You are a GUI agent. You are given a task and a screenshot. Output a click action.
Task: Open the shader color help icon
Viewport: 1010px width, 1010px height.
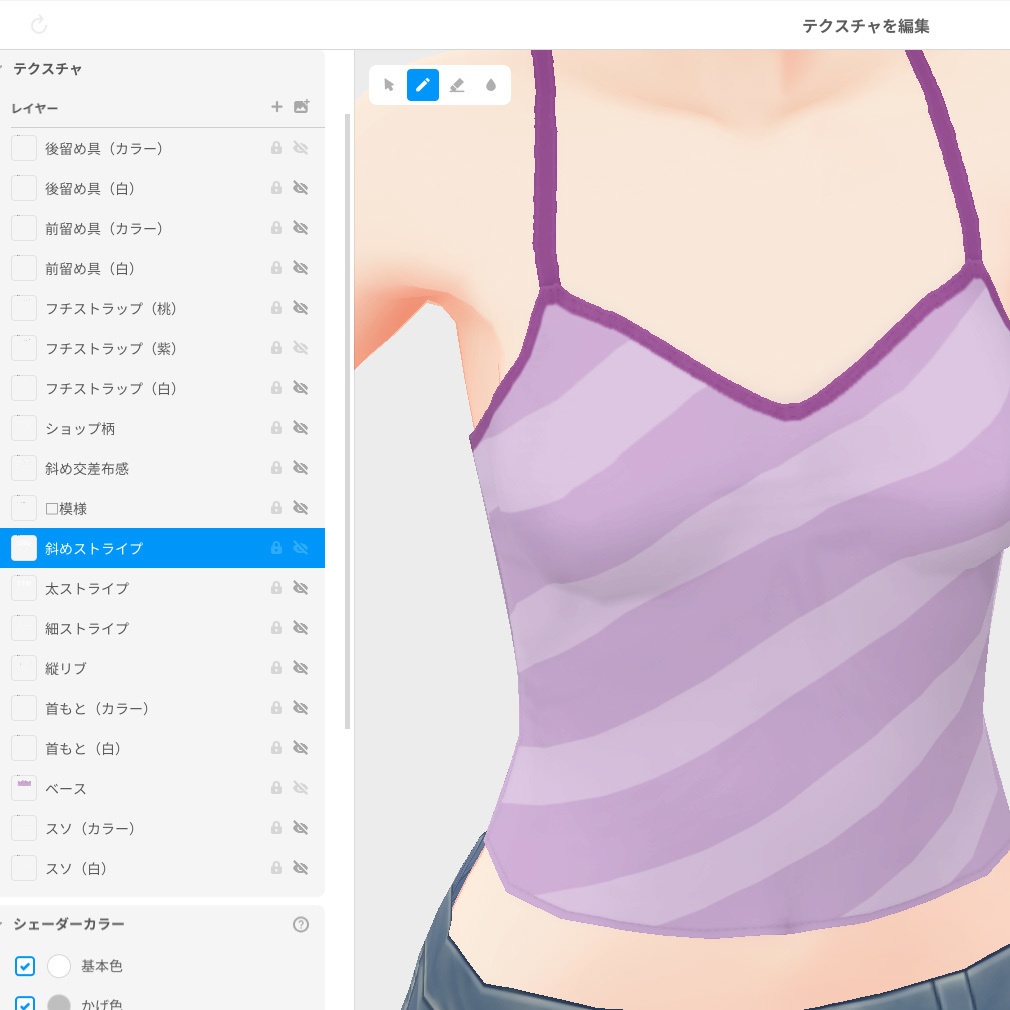tap(300, 924)
